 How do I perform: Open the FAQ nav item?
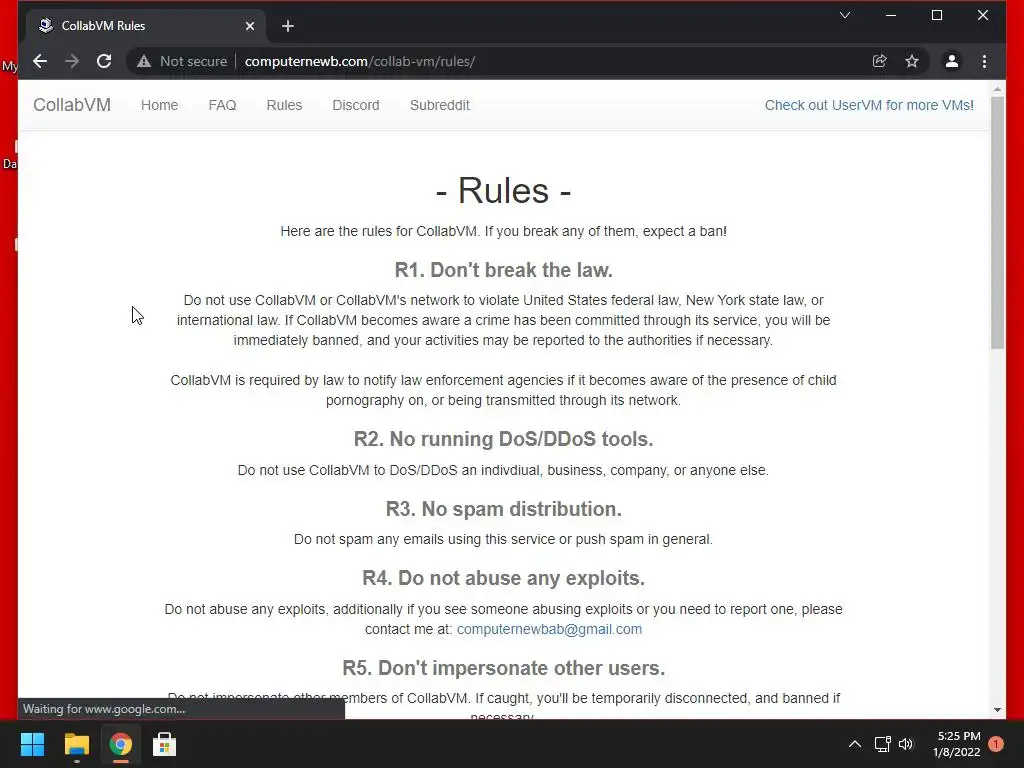(222, 105)
